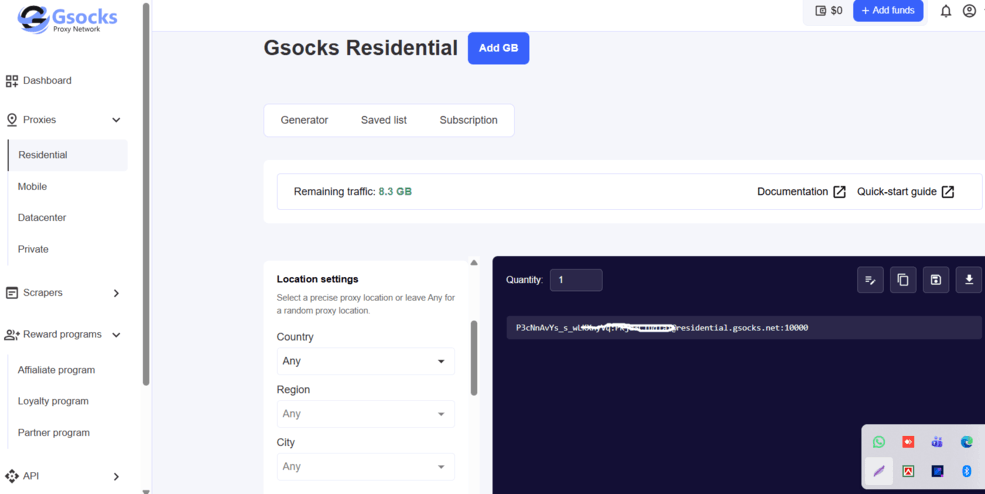This screenshot has height=494, width=985.
Task: Open Partner program page
Action: click(53, 432)
